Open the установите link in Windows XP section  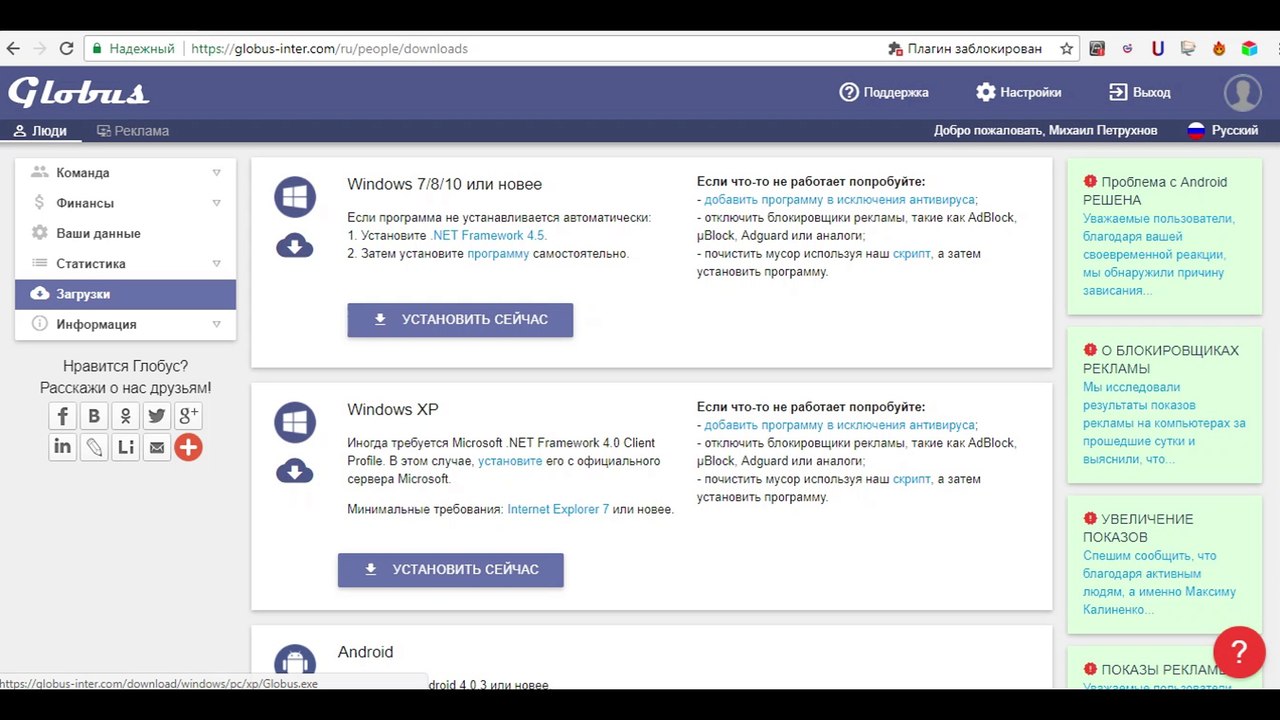click(x=510, y=461)
